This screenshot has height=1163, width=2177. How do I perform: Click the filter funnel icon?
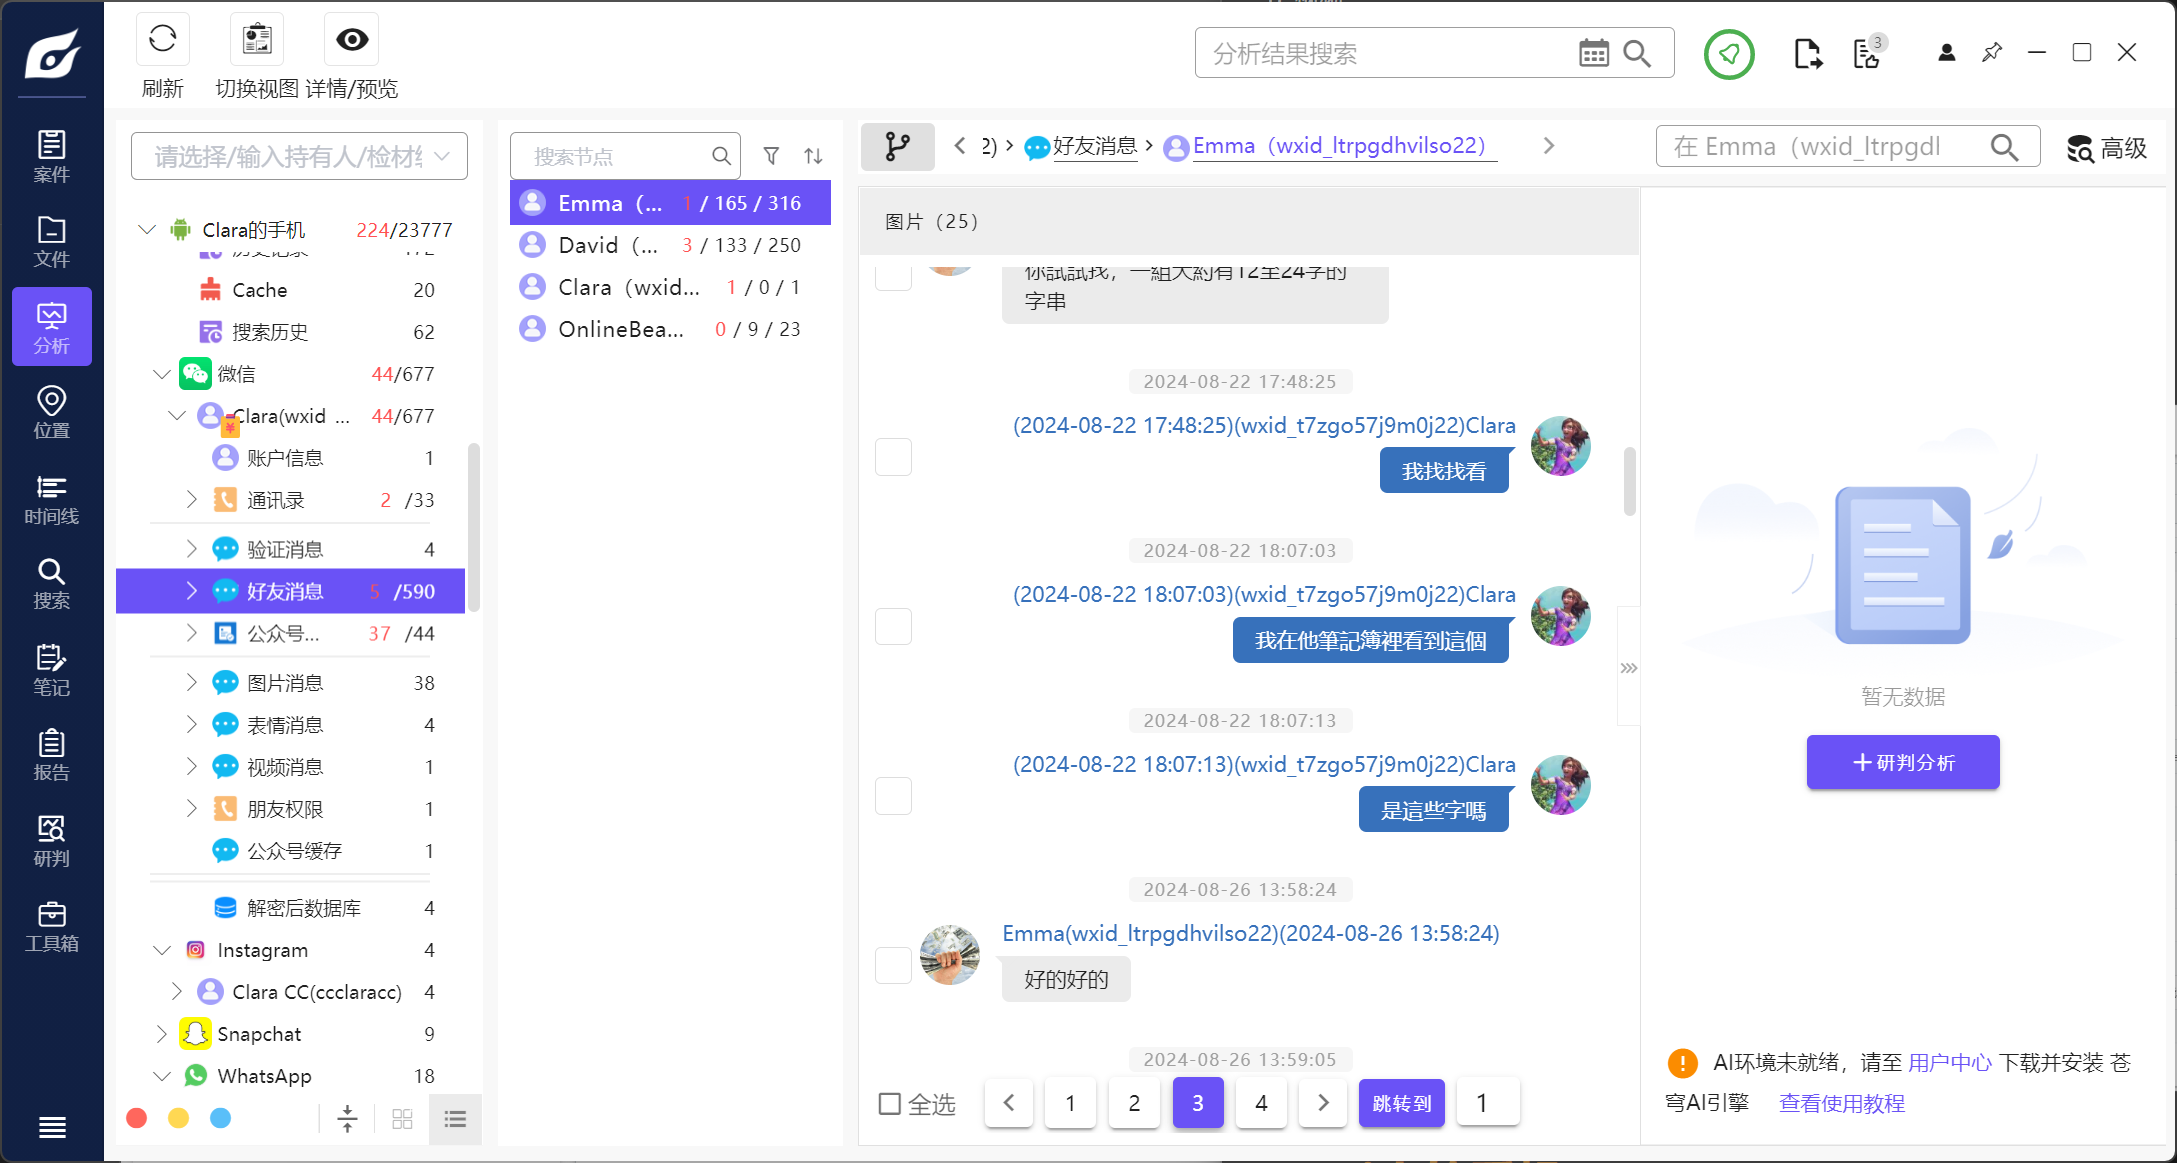pos(771,156)
